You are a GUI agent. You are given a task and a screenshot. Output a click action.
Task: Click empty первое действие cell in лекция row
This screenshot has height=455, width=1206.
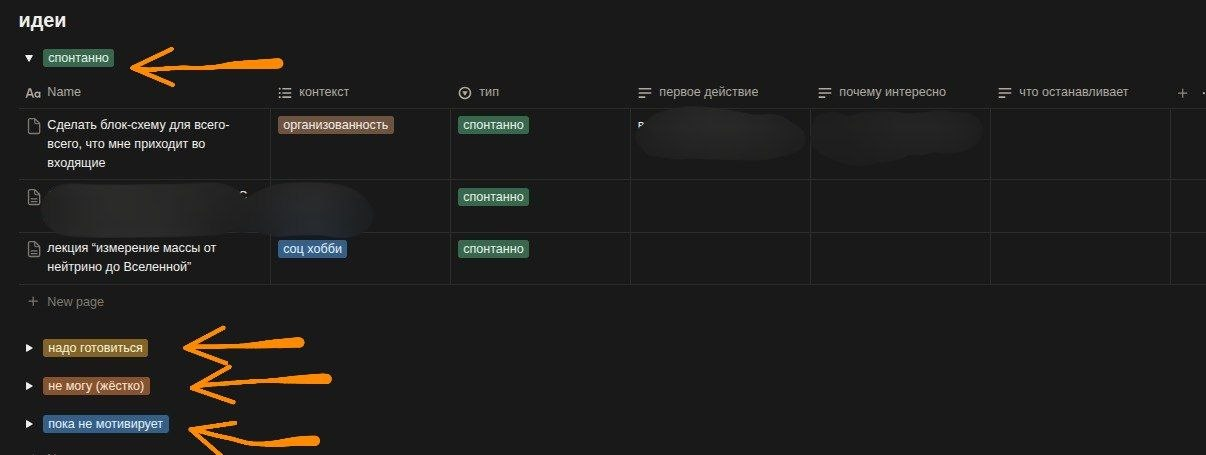tap(720, 259)
